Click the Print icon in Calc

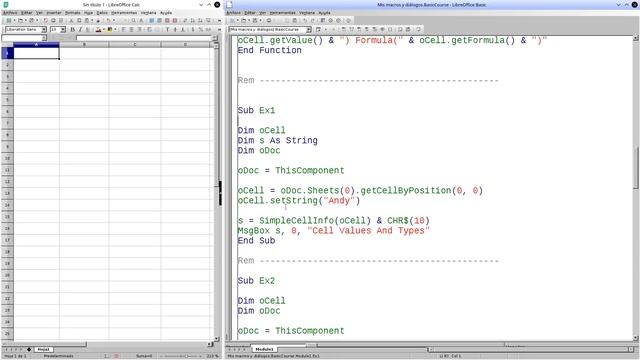tap(53, 20)
